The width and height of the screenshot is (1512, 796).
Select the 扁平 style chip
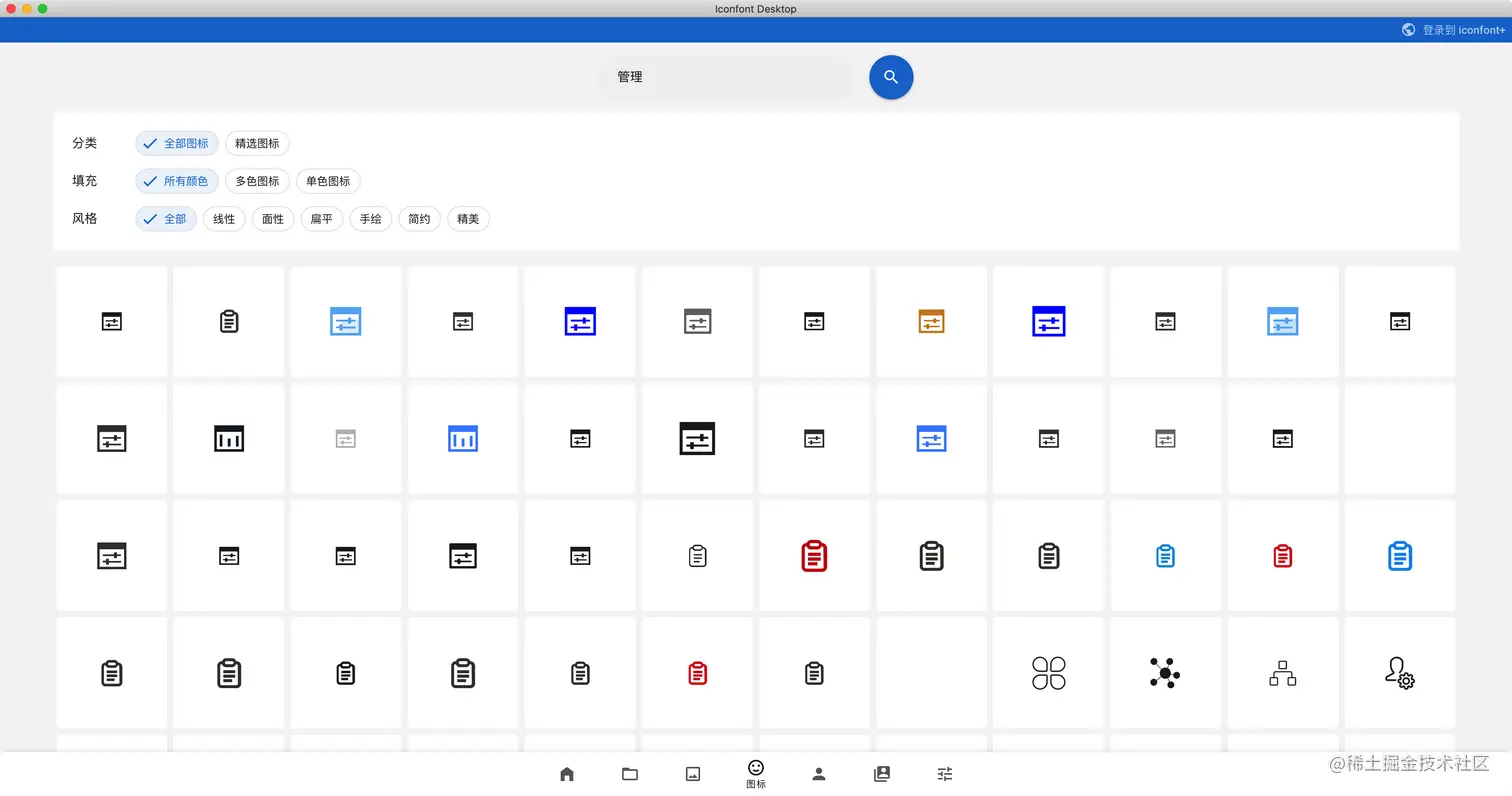tap(321, 219)
